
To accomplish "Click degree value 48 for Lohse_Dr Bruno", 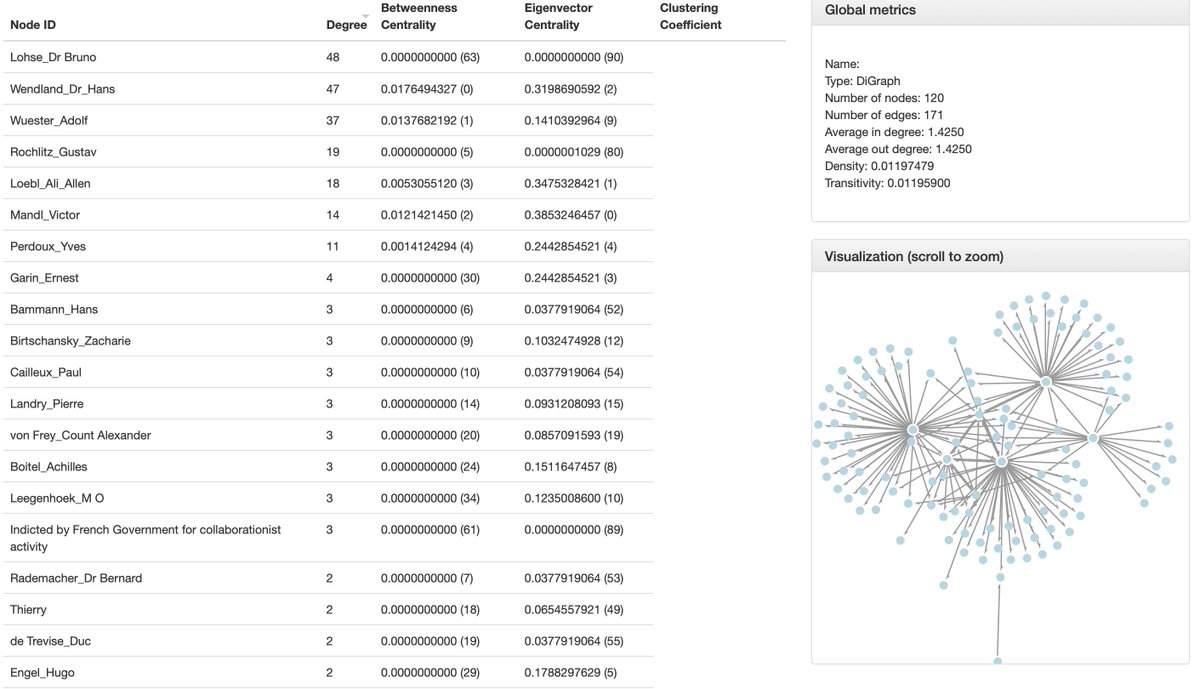I will [333, 58].
